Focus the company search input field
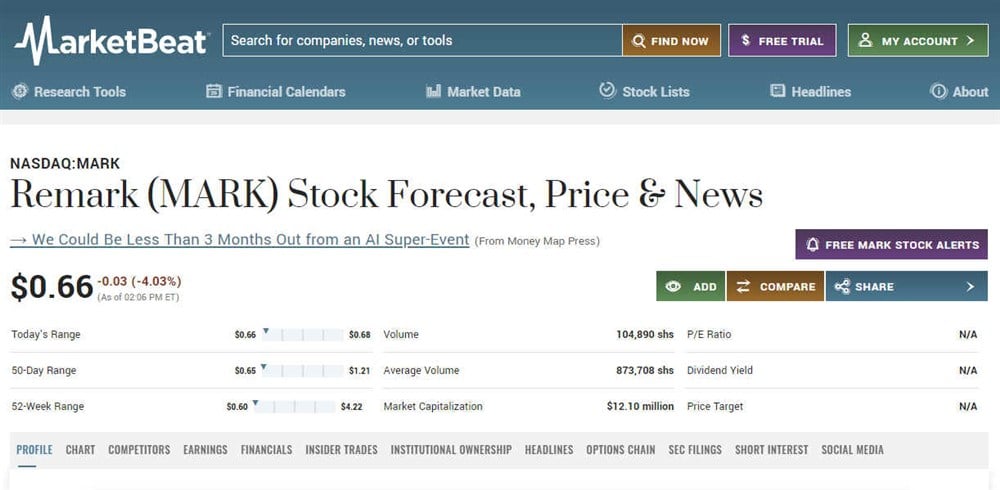This screenshot has height=490, width=1000. (421, 41)
